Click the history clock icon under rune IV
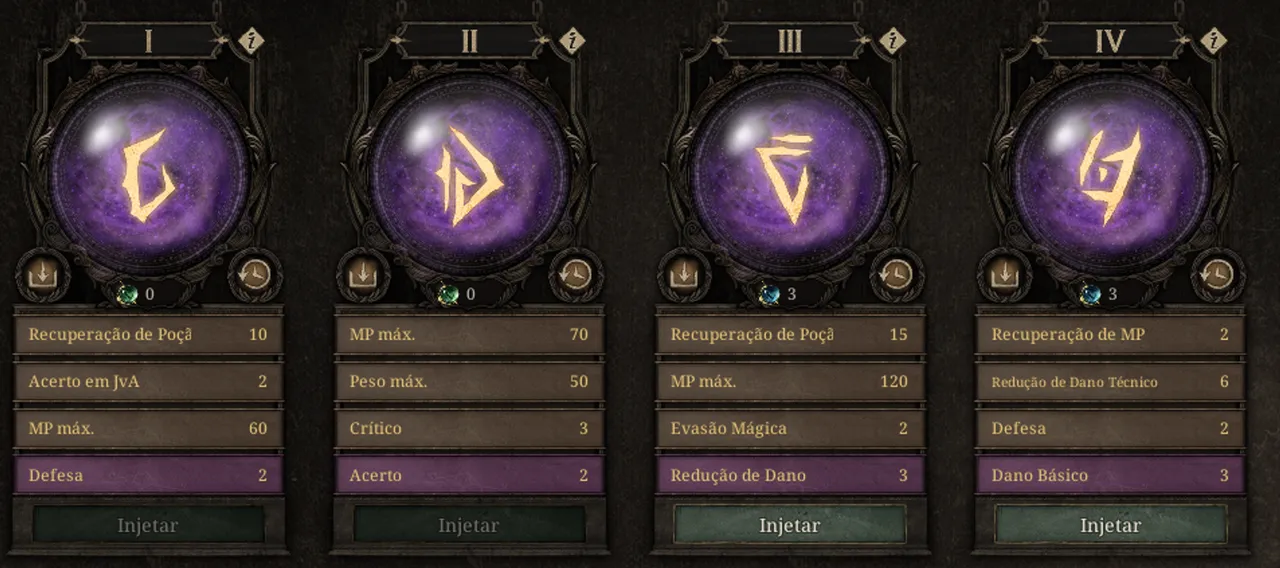1280x568 pixels. (x=1218, y=274)
